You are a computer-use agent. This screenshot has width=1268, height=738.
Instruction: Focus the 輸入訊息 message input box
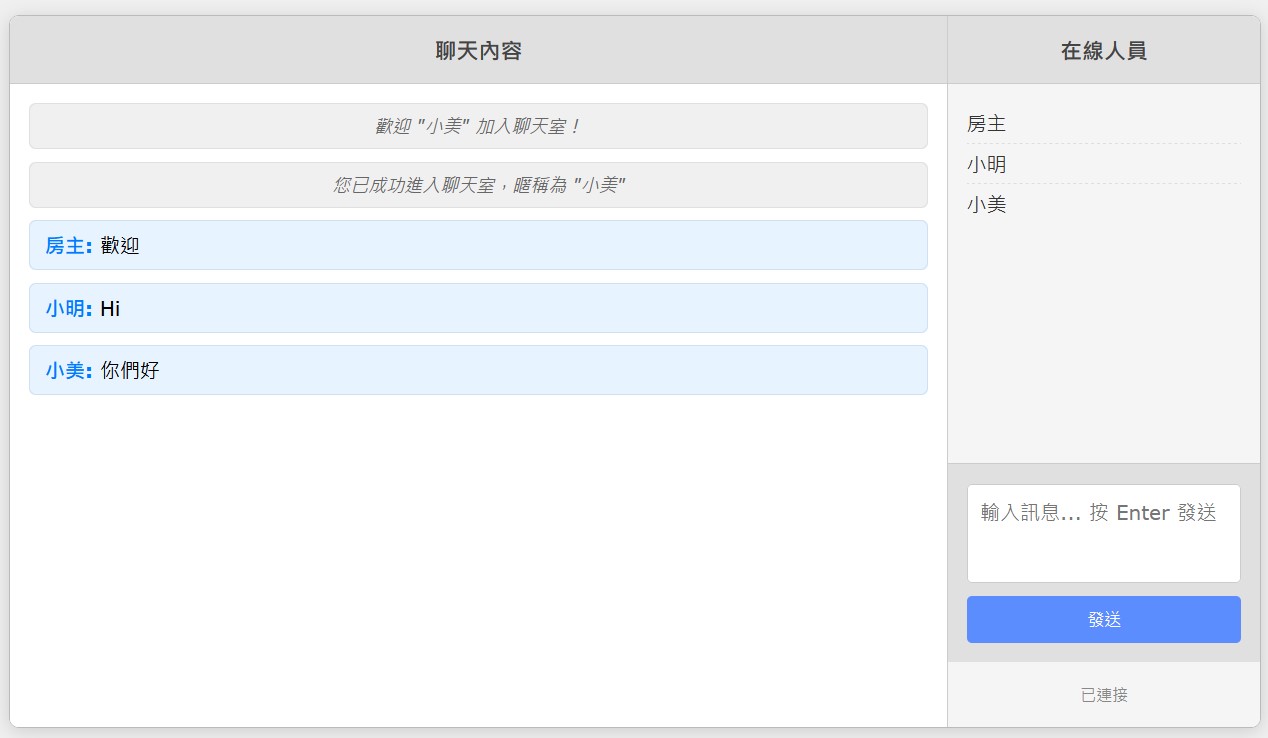1103,533
